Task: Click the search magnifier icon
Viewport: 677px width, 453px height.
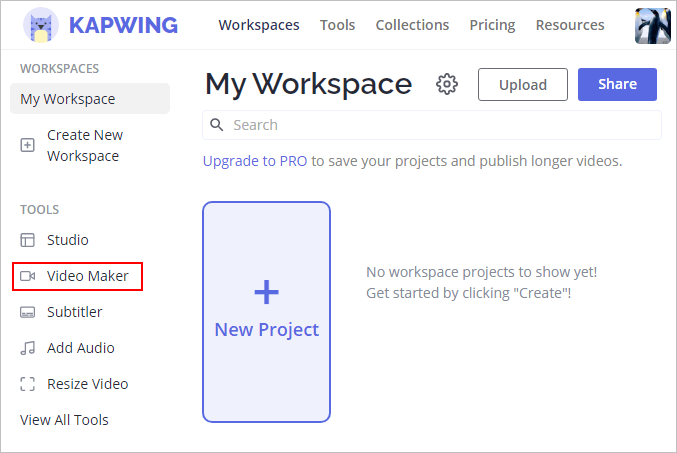Action: [216, 125]
